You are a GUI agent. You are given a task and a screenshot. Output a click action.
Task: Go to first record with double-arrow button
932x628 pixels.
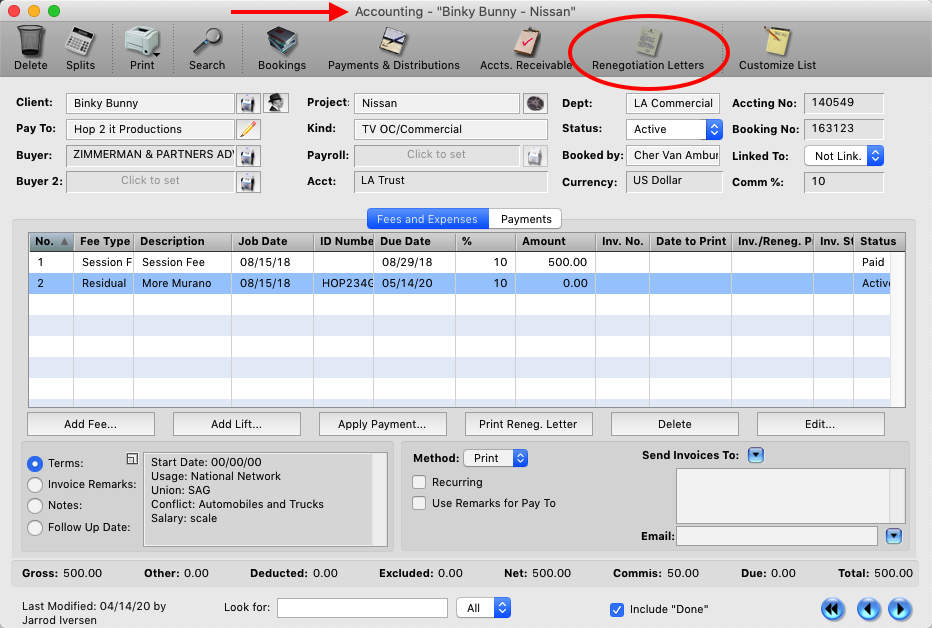pyautogui.click(x=833, y=609)
